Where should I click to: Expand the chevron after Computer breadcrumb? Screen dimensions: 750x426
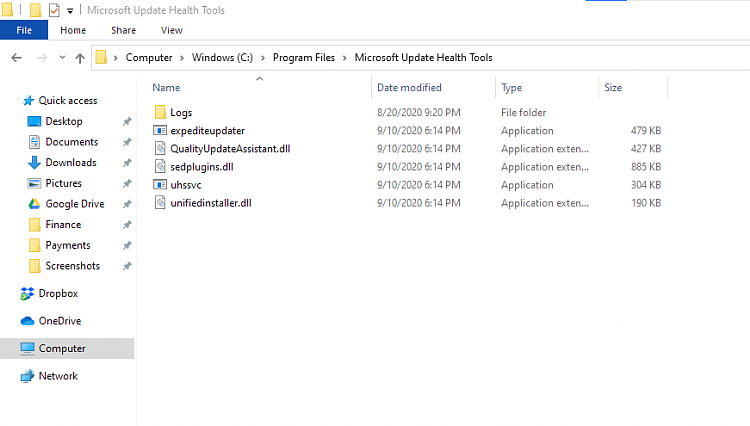(x=182, y=58)
